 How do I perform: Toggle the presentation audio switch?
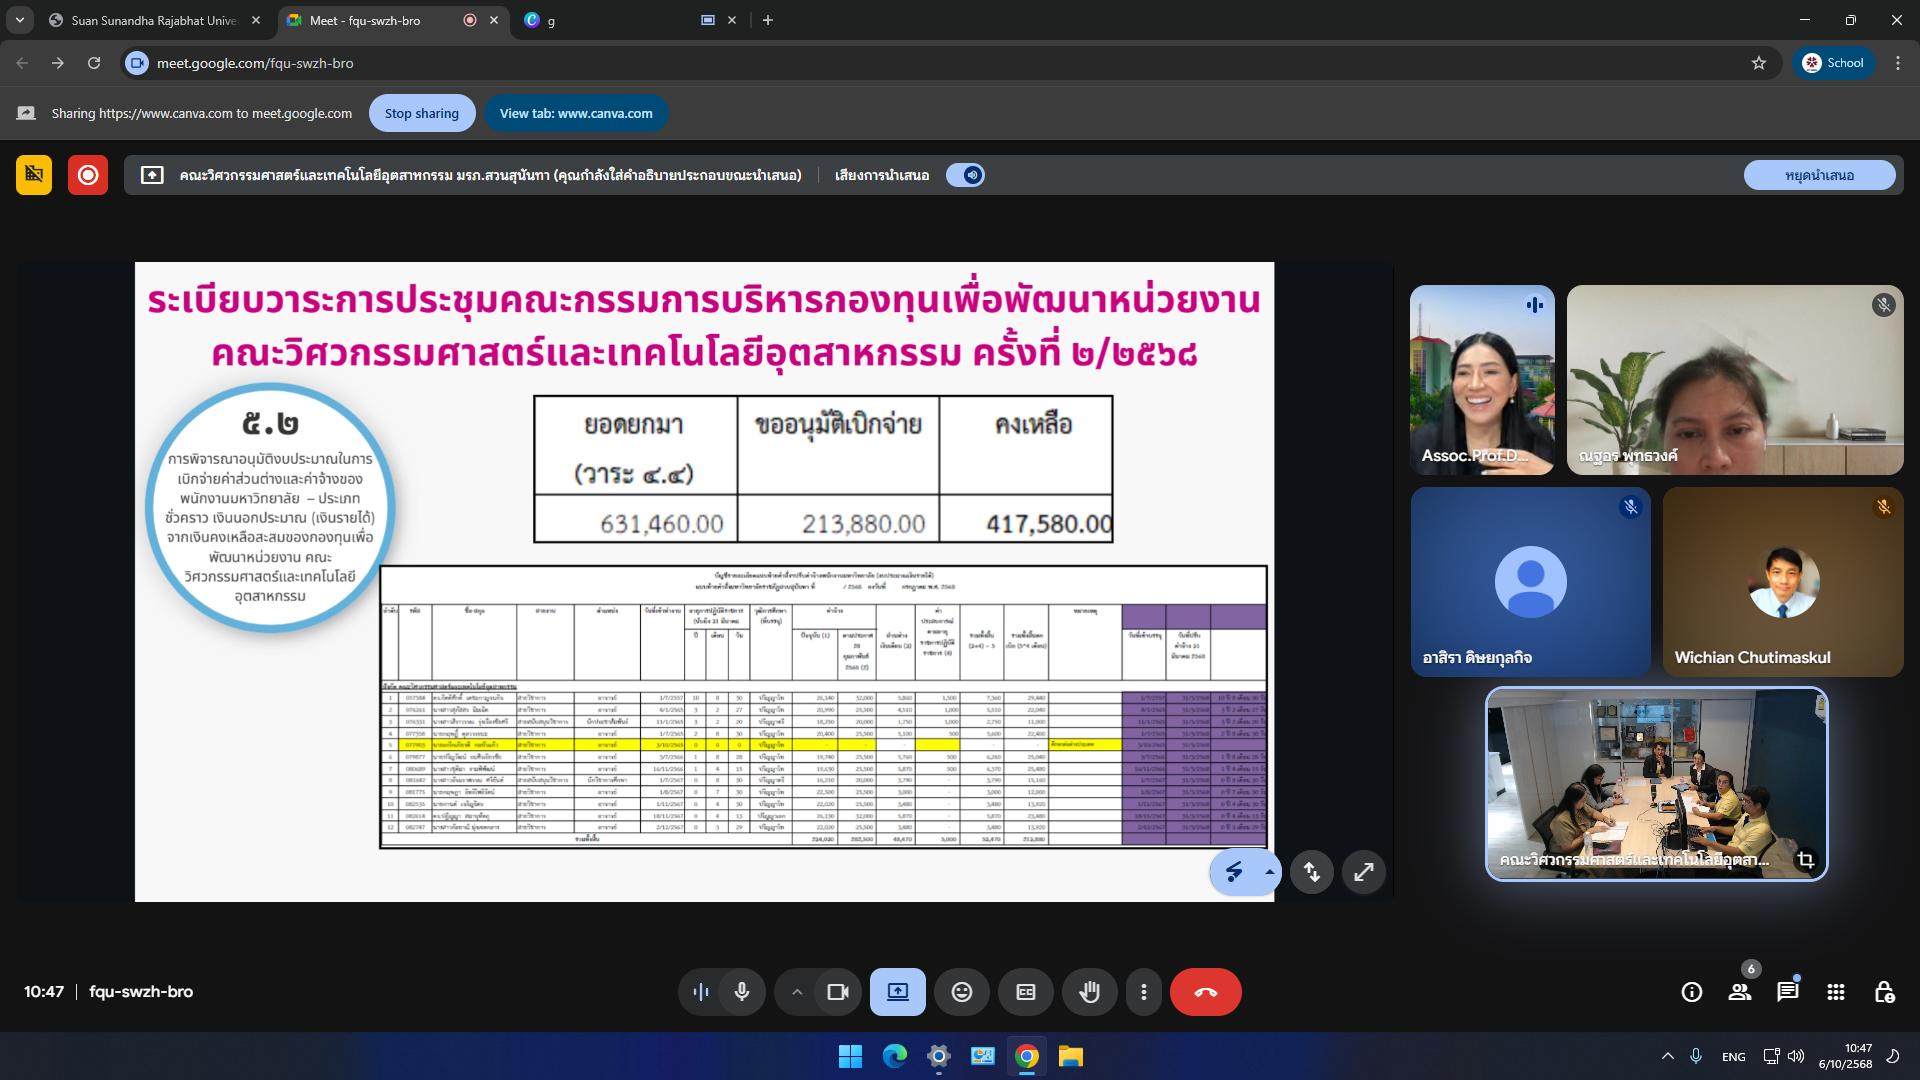click(965, 175)
